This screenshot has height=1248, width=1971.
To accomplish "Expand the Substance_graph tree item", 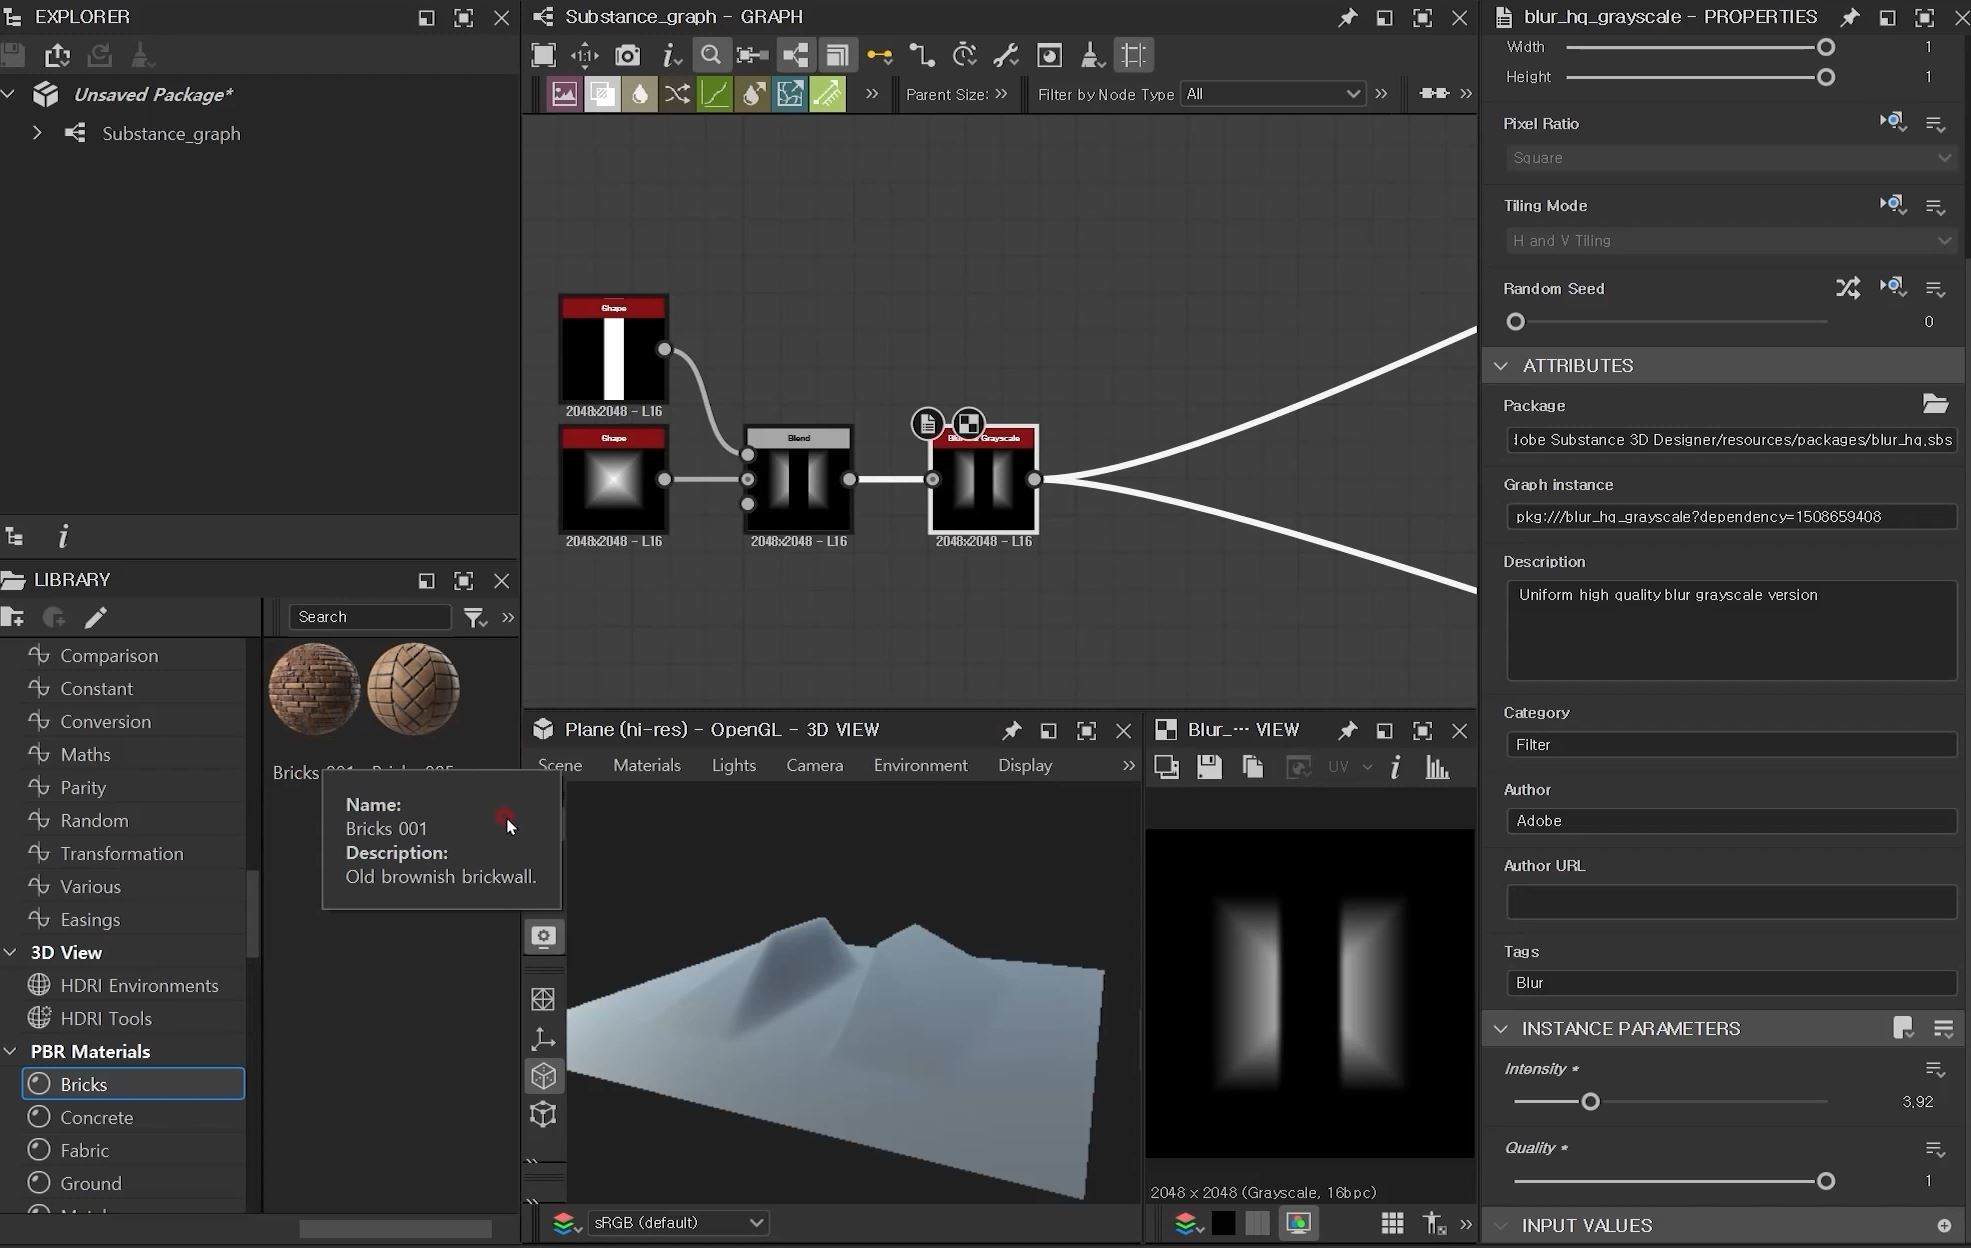I will click(x=37, y=133).
